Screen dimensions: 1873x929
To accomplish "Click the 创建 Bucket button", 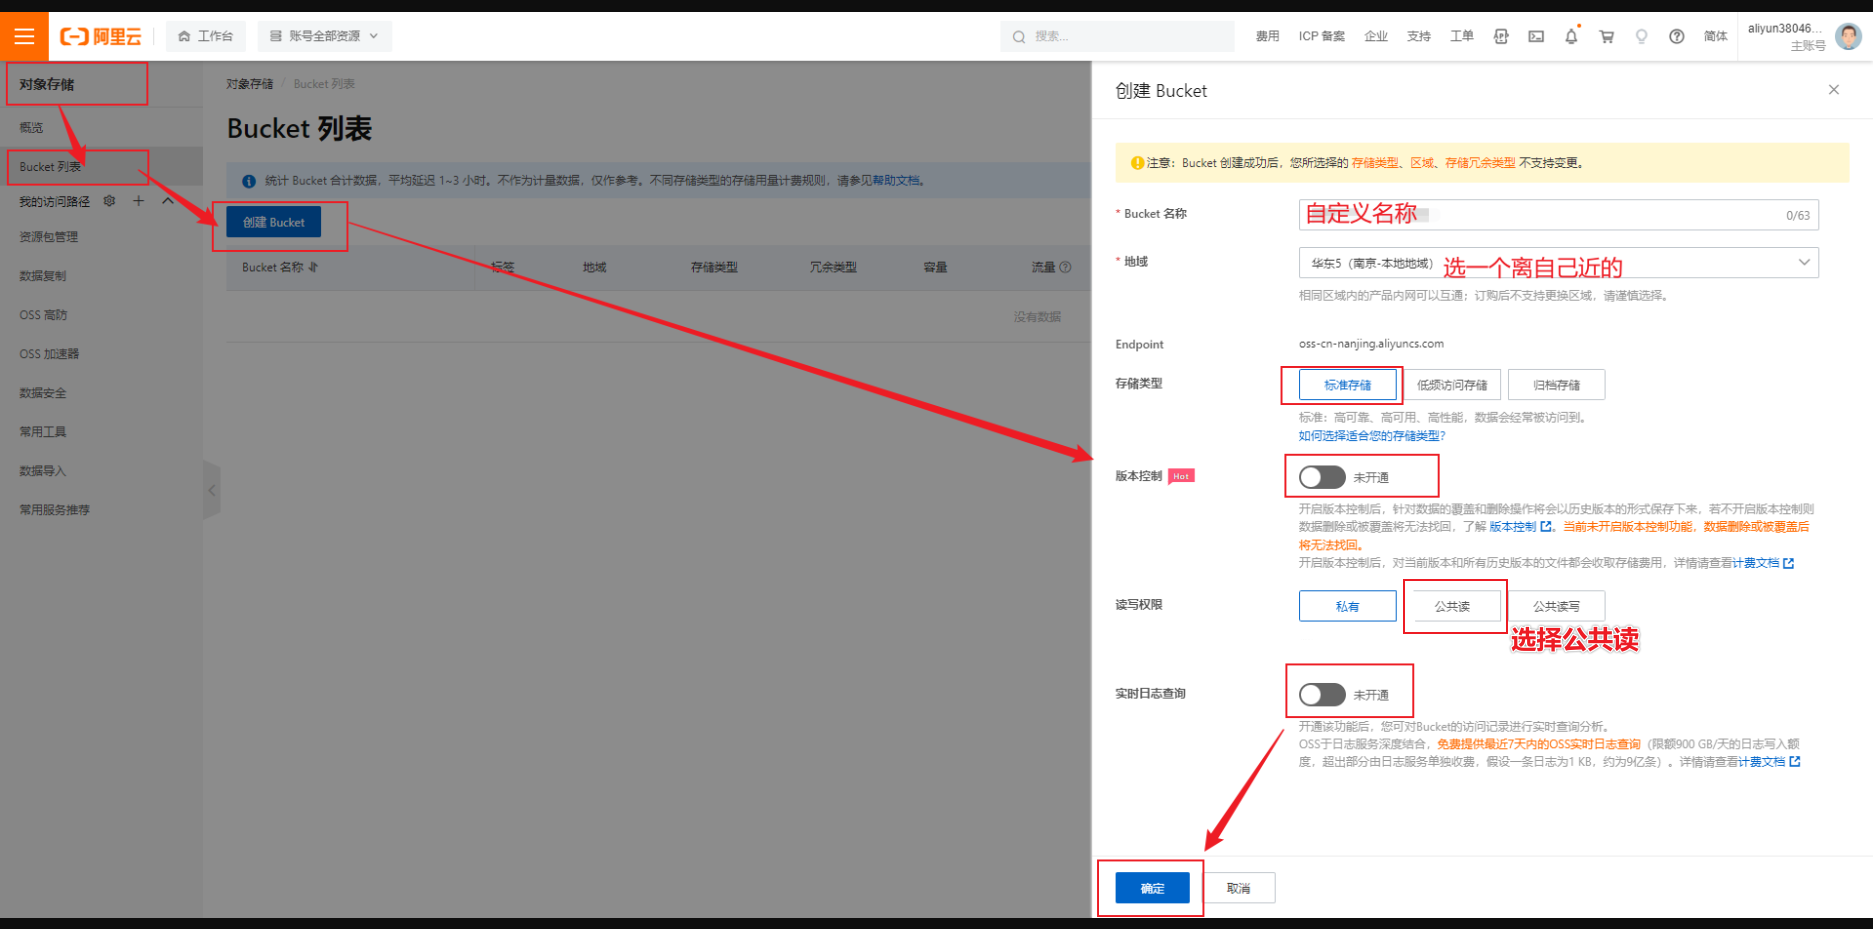I will click(x=275, y=222).
